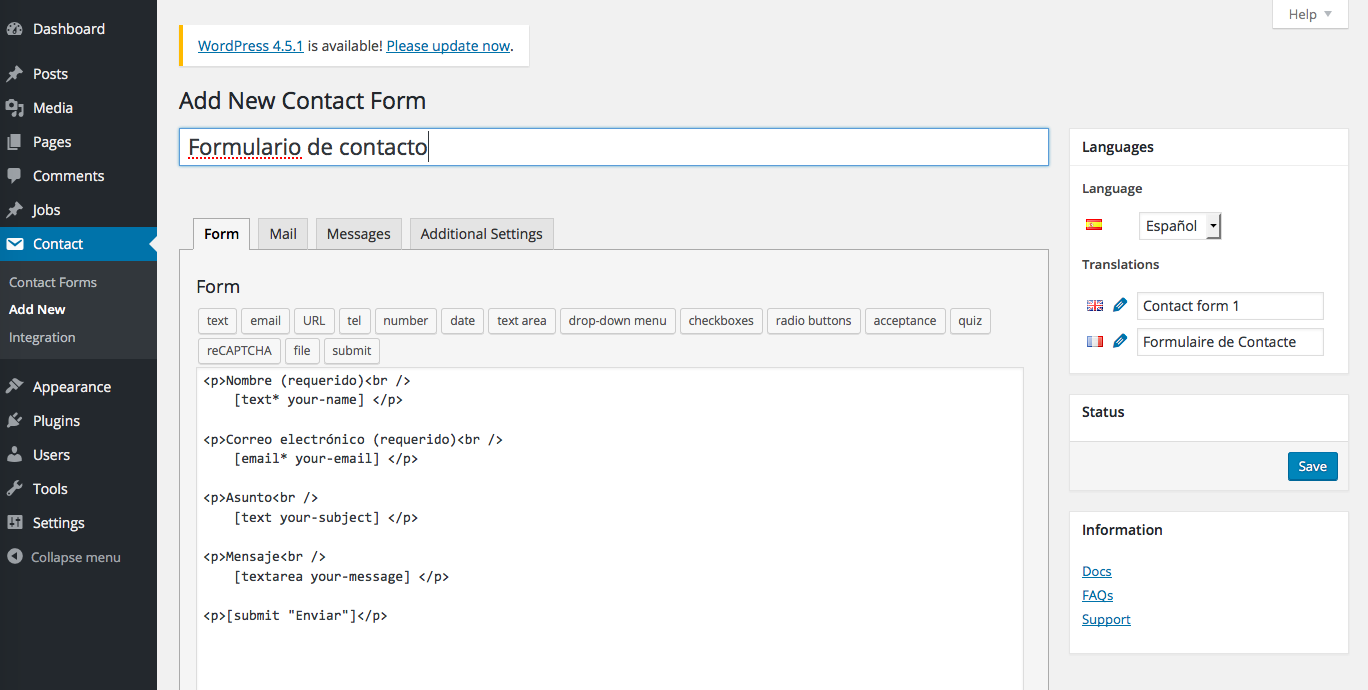Click the form title input field

(613, 147)
